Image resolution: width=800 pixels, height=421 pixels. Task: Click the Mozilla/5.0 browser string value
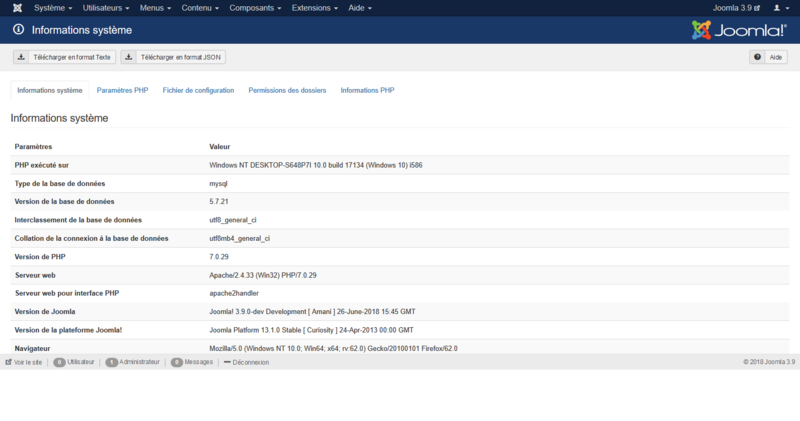click(x=333, y=349)
